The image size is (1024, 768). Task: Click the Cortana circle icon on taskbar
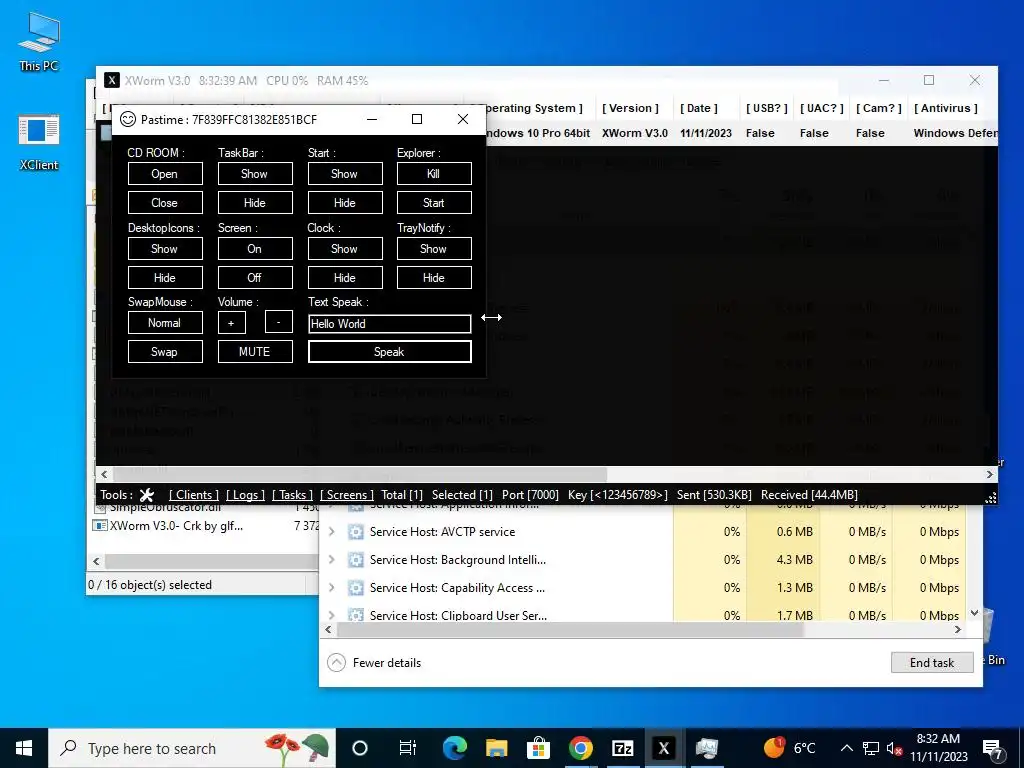point(359,748)
